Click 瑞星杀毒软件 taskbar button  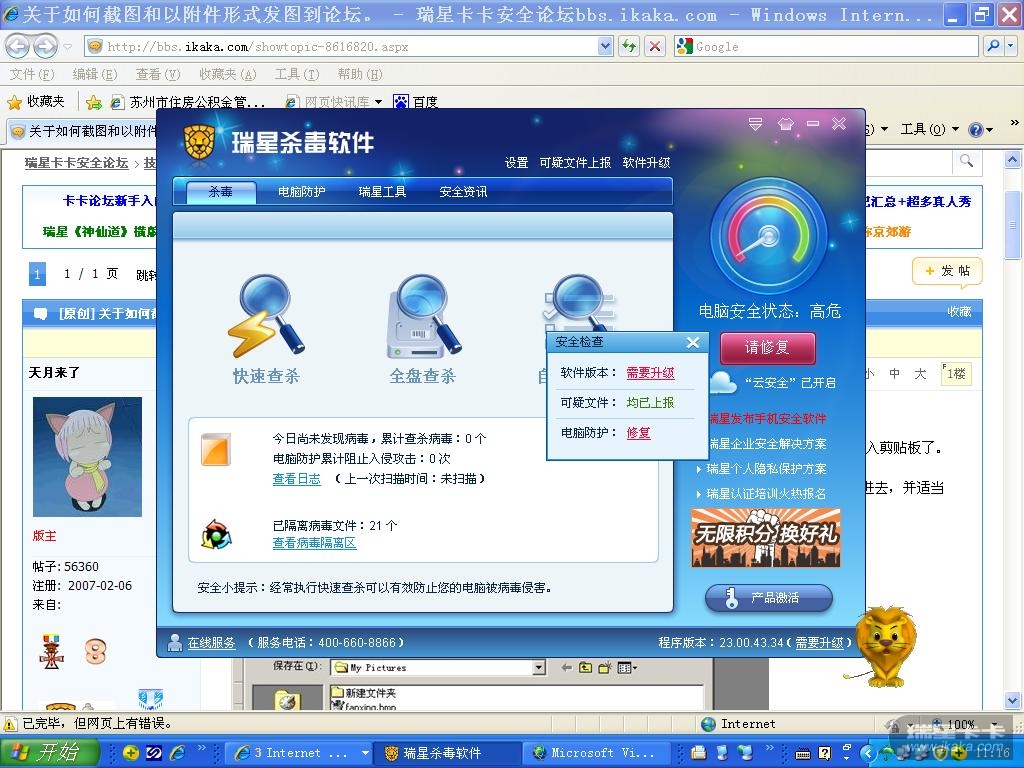click(446, 753)
